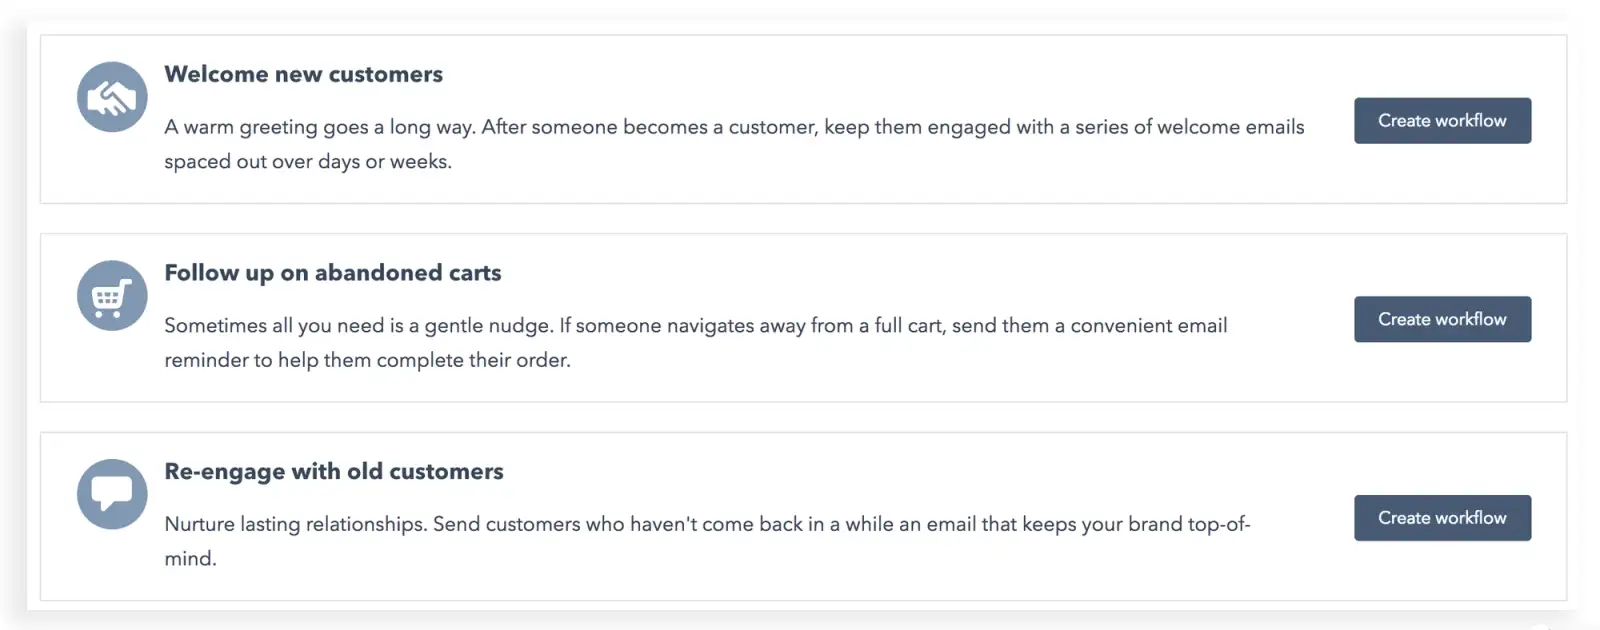Click the trailing word 'mind.' in the last card

click(190, 559)
